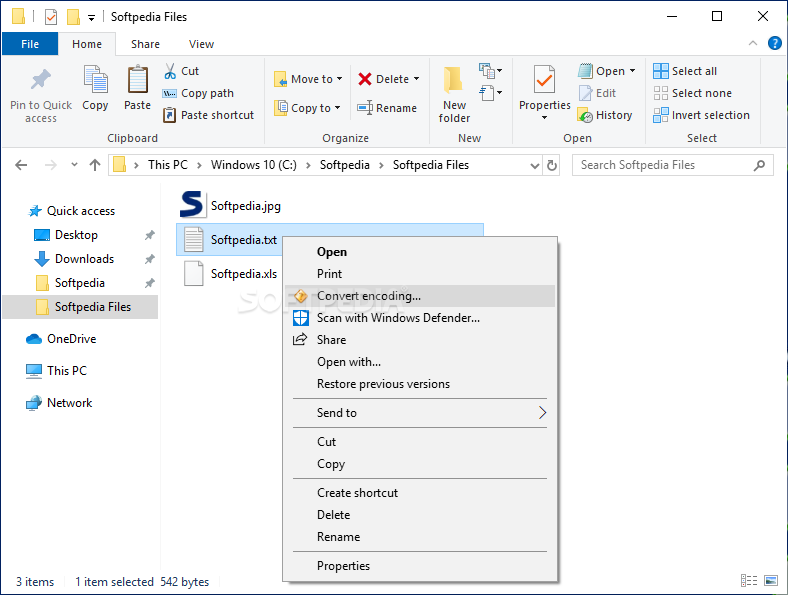
Task: Expand the Open button dropdown arrow
Action: coord(632,71)
